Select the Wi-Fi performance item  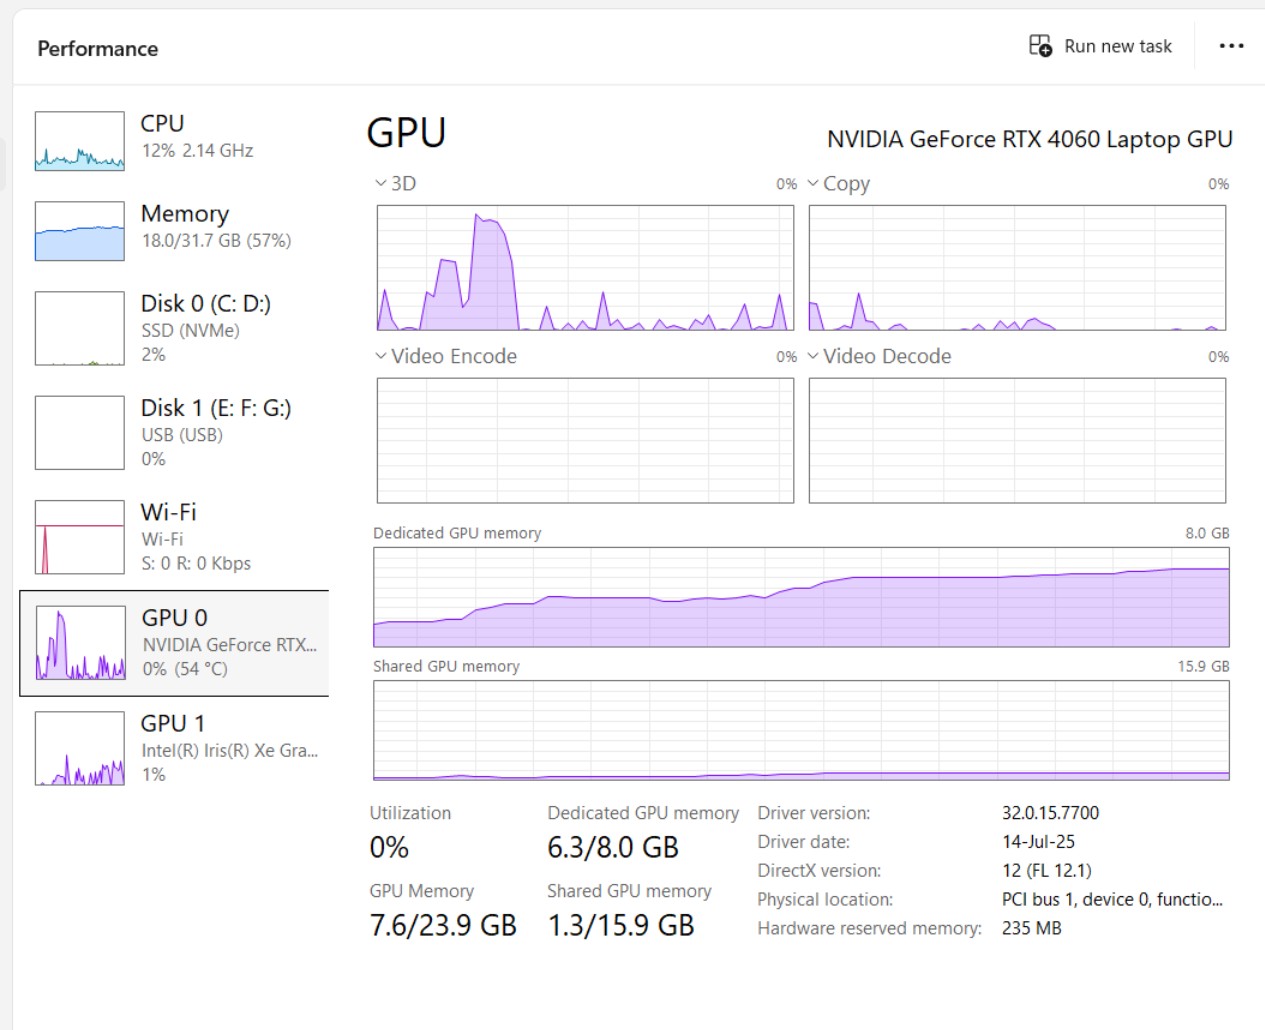tap(174, 537)
